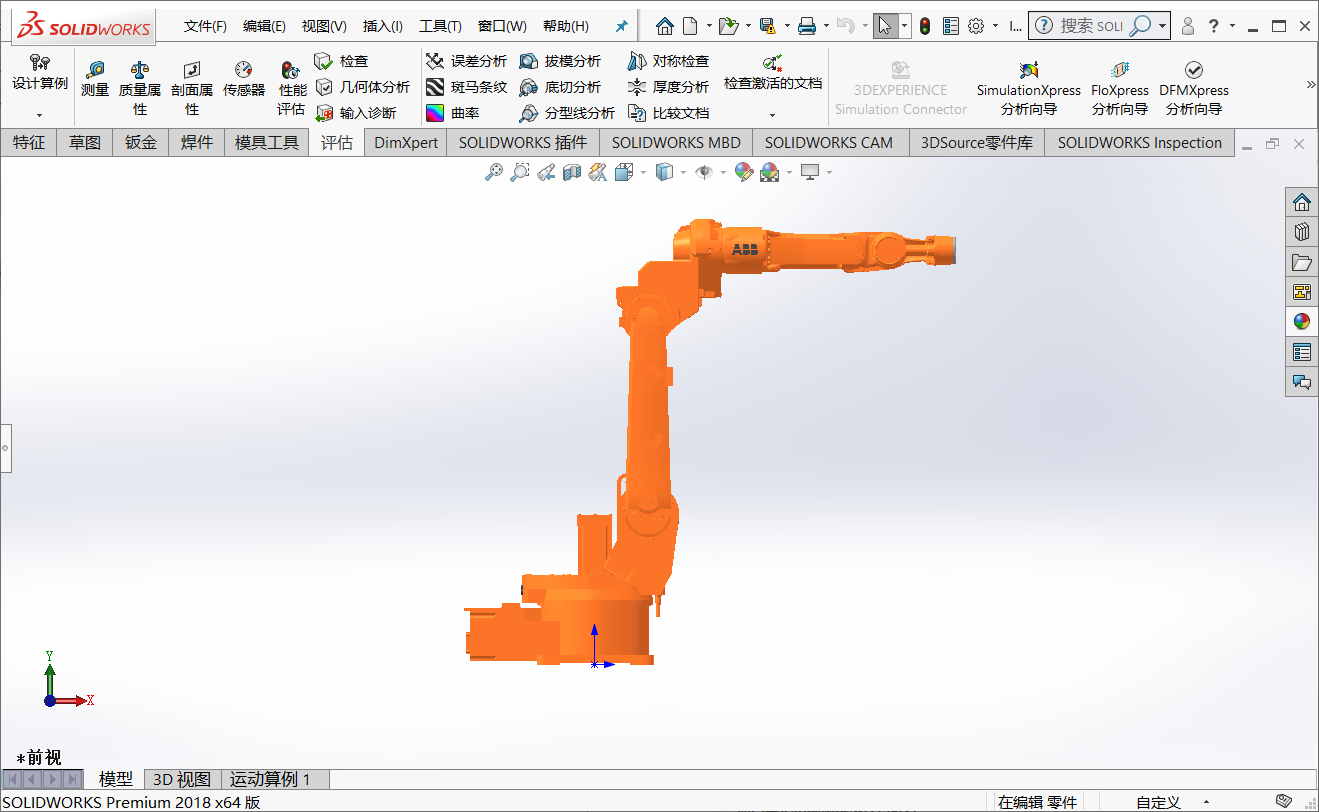Open the 工具(T) menu

click(x=440, y=26)
